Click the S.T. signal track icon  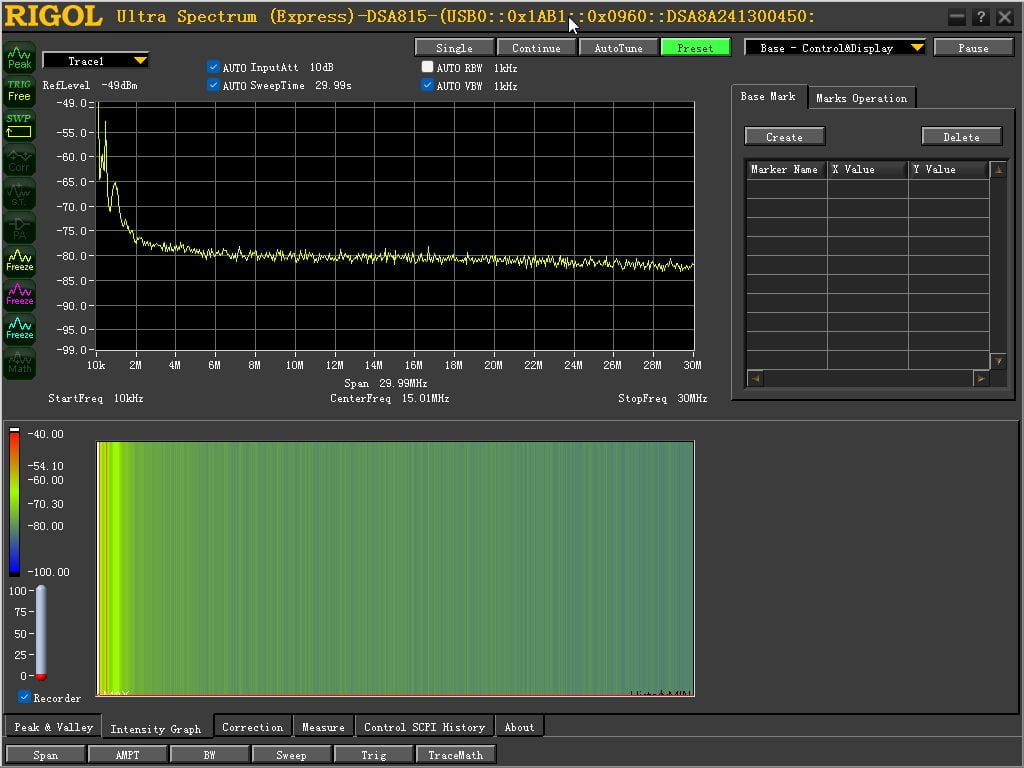point(20,194)
